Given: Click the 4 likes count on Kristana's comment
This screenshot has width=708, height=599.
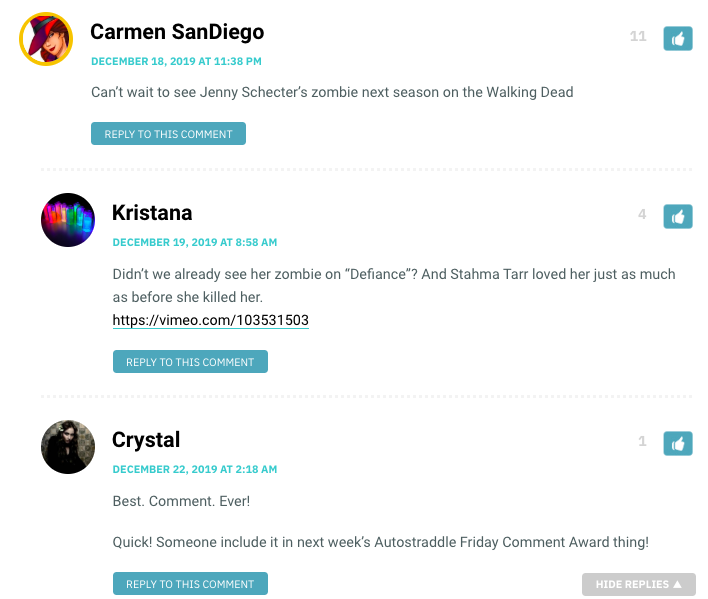Looking at the screenshot, I should point(642,214).
